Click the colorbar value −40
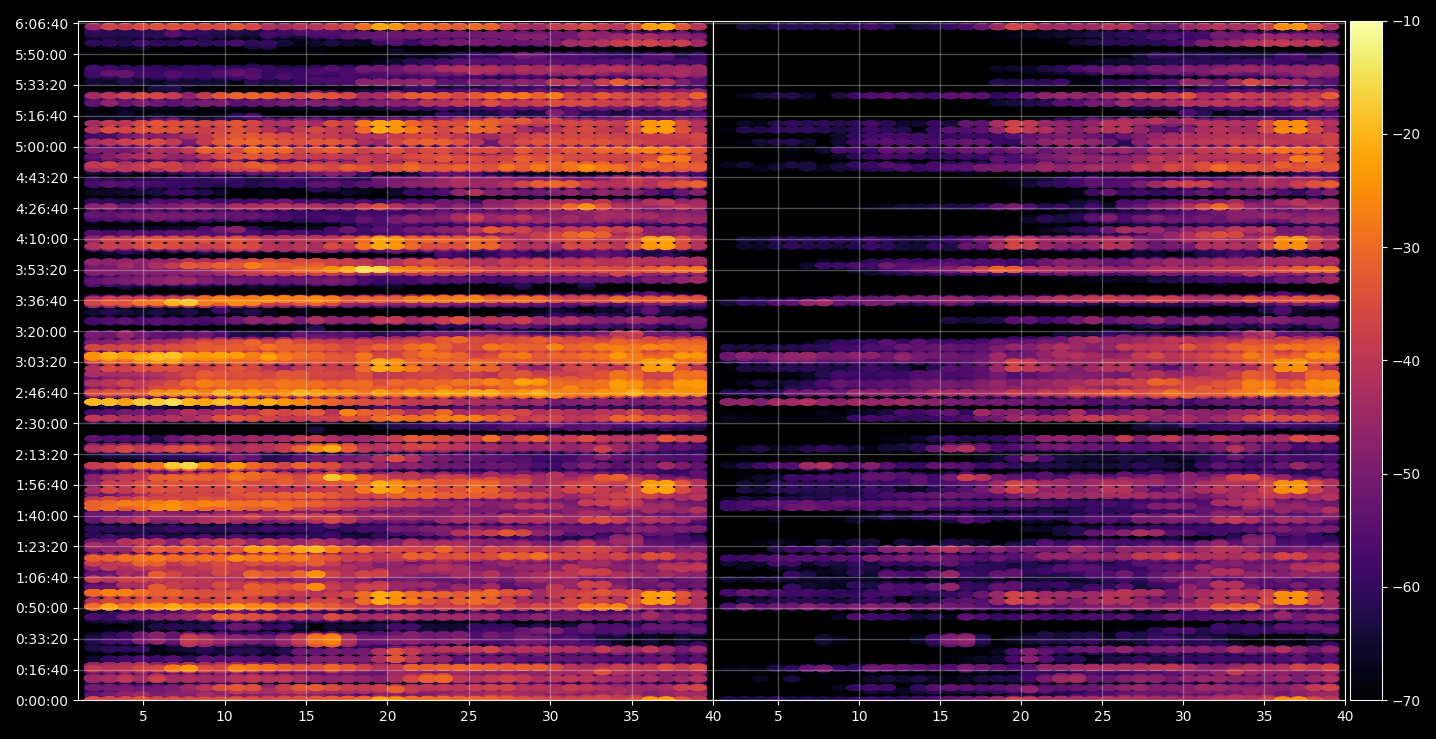The width and height of the screenshot is (1436, 739). pos(1406,361)
